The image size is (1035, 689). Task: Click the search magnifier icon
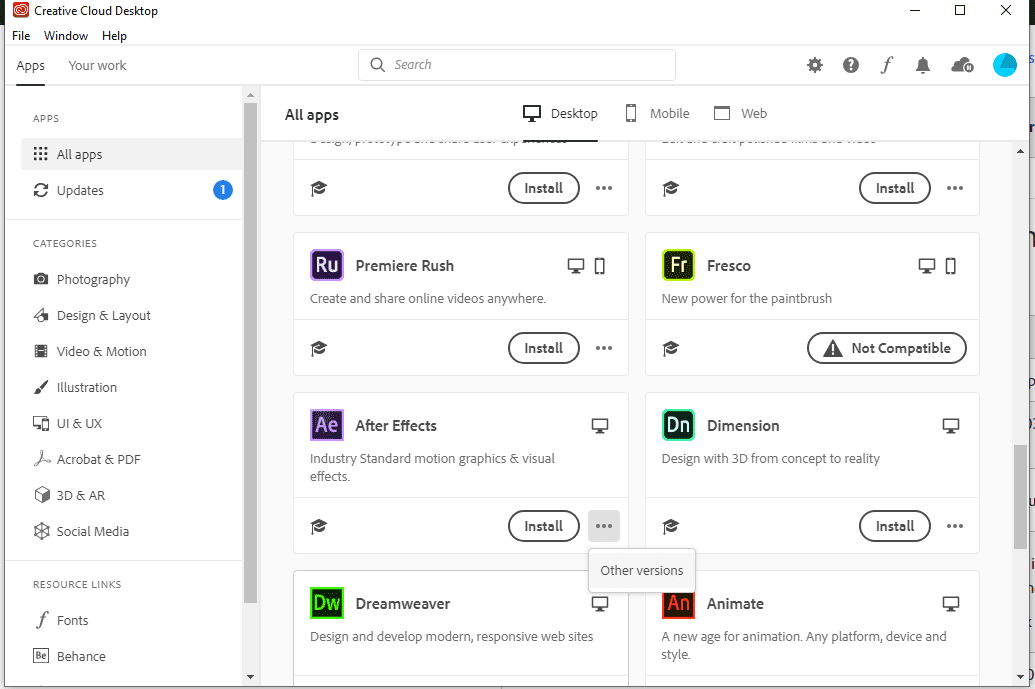pos(378,65)
